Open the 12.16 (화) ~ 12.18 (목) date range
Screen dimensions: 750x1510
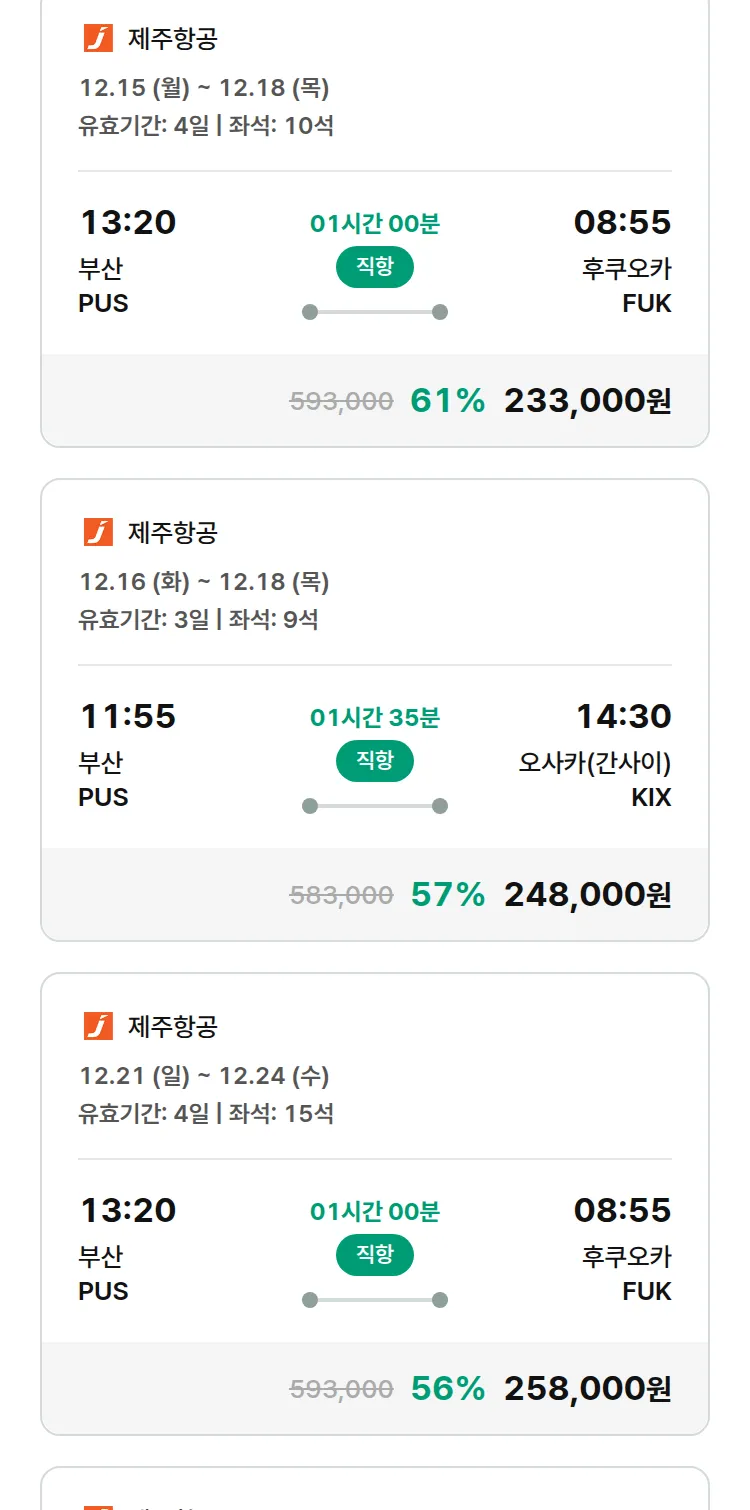(204, 582)
